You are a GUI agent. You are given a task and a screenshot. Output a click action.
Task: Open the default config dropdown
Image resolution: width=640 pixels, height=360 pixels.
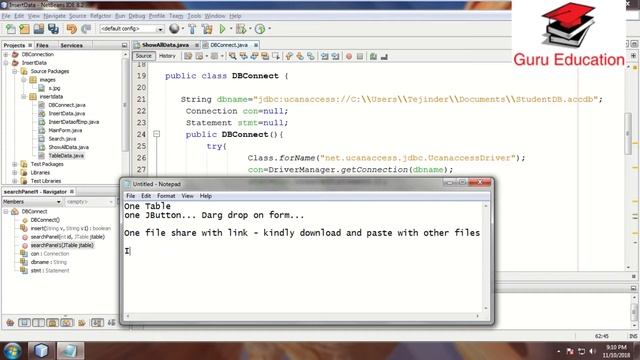coord(132,29)
